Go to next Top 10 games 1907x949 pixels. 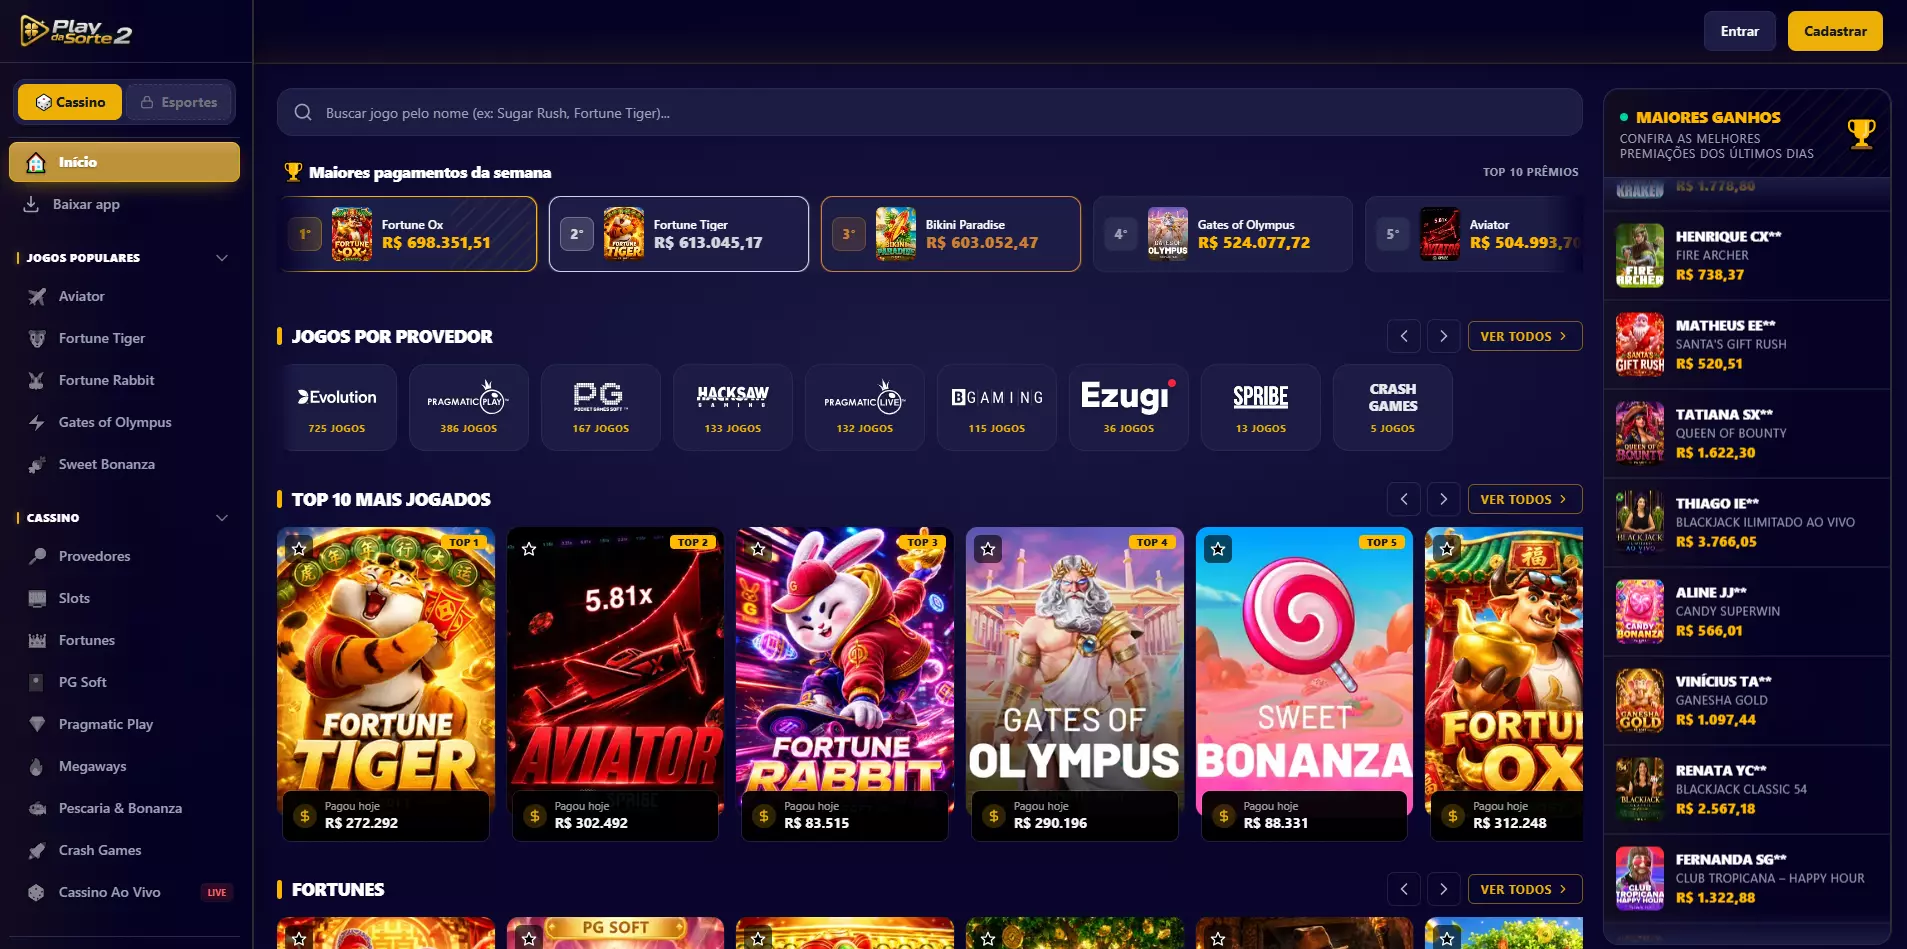point(1443,499)
